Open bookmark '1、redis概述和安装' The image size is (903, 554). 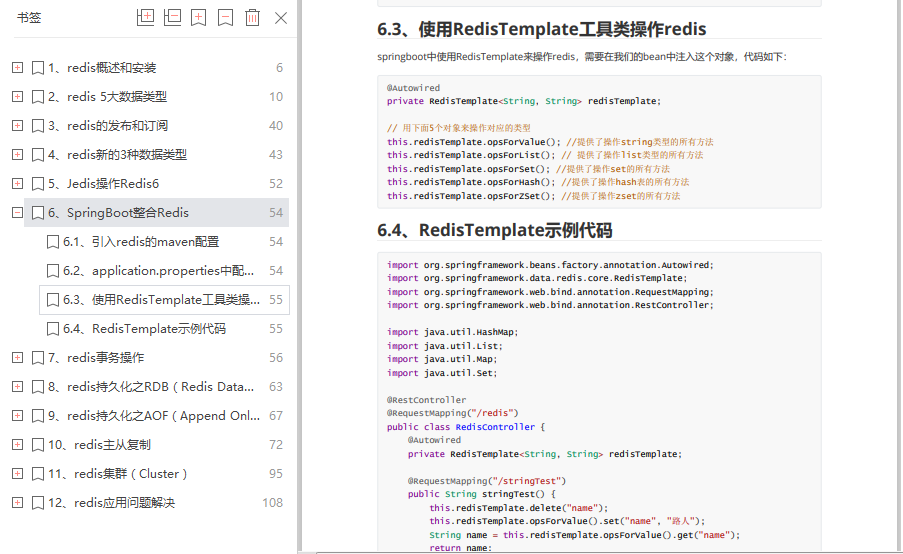click(102, 68)
